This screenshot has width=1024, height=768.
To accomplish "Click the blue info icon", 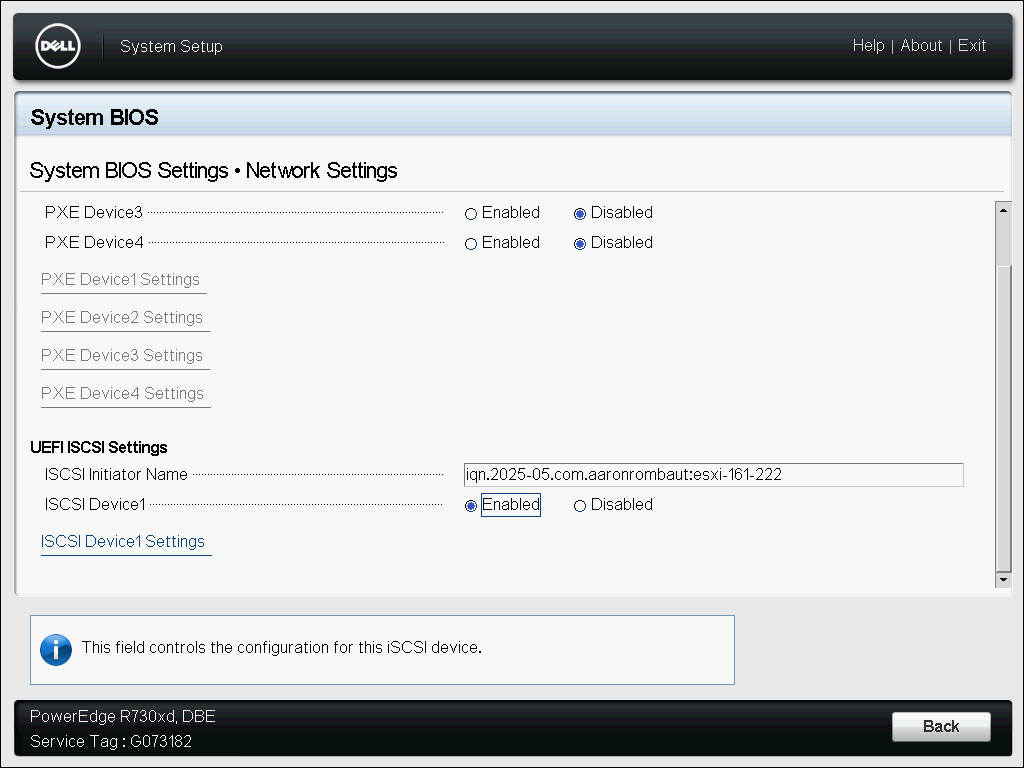I will [x=56, y=649].
